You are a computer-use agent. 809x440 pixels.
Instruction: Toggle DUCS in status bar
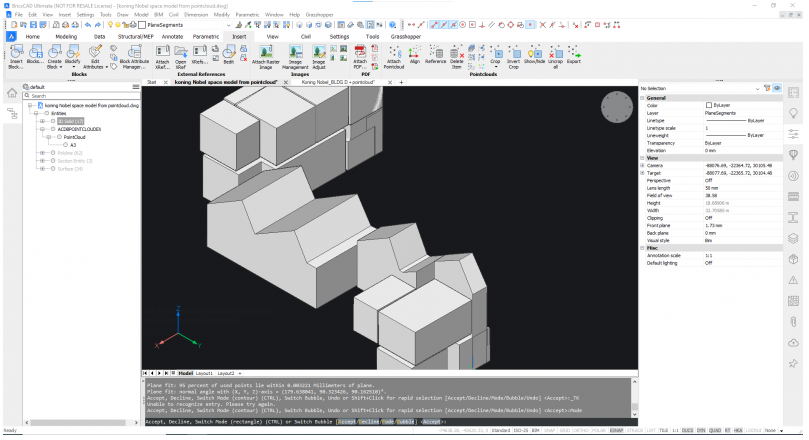(687, 430)
